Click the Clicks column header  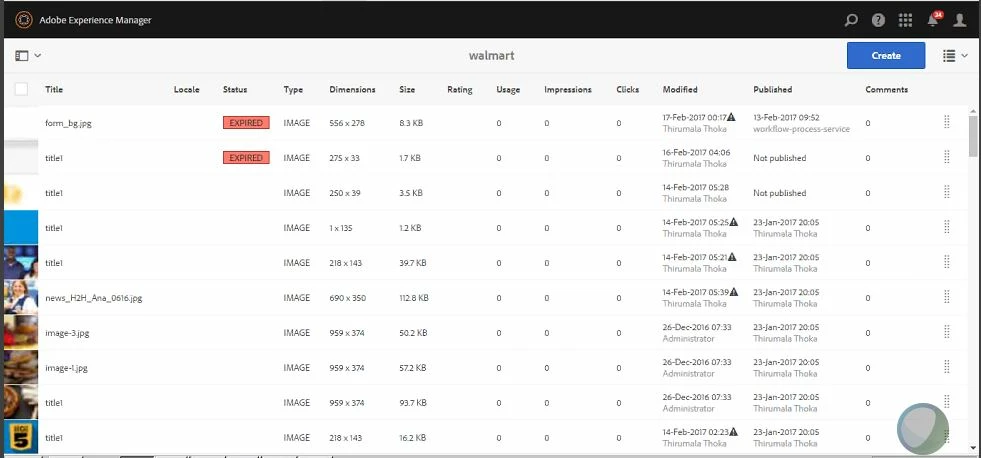(x=628, y=89)
